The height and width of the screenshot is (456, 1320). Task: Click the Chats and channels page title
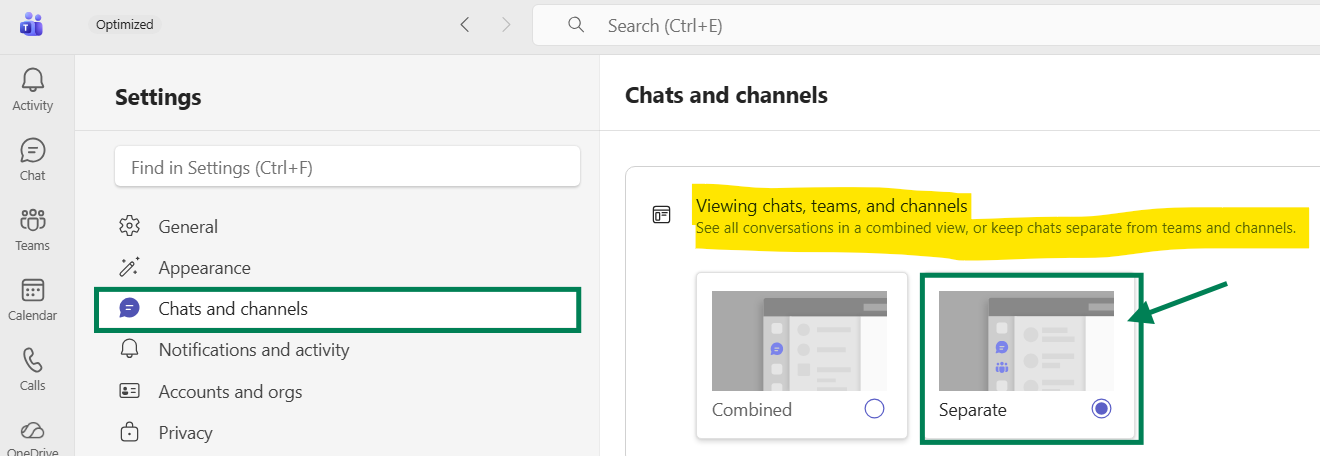[x=726, y=95]
